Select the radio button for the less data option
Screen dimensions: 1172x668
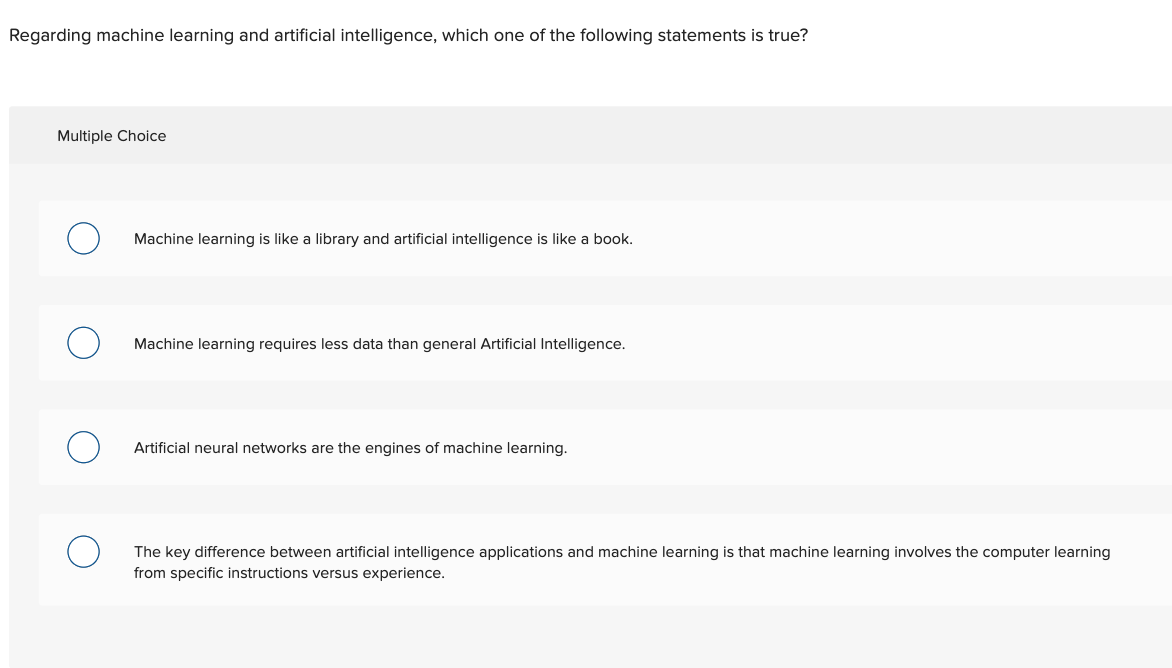pyautogui.click(x=84, y=342)
